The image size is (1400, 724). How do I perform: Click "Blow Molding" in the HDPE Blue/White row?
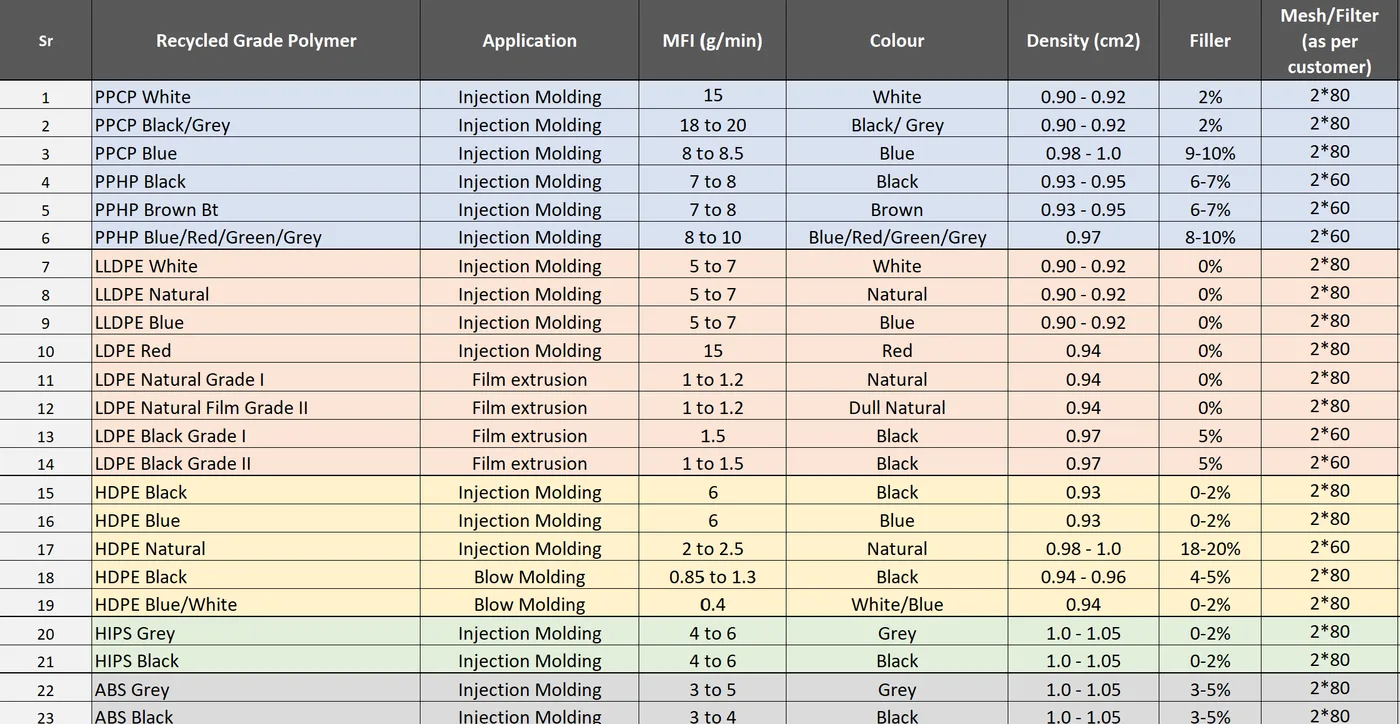529,604
